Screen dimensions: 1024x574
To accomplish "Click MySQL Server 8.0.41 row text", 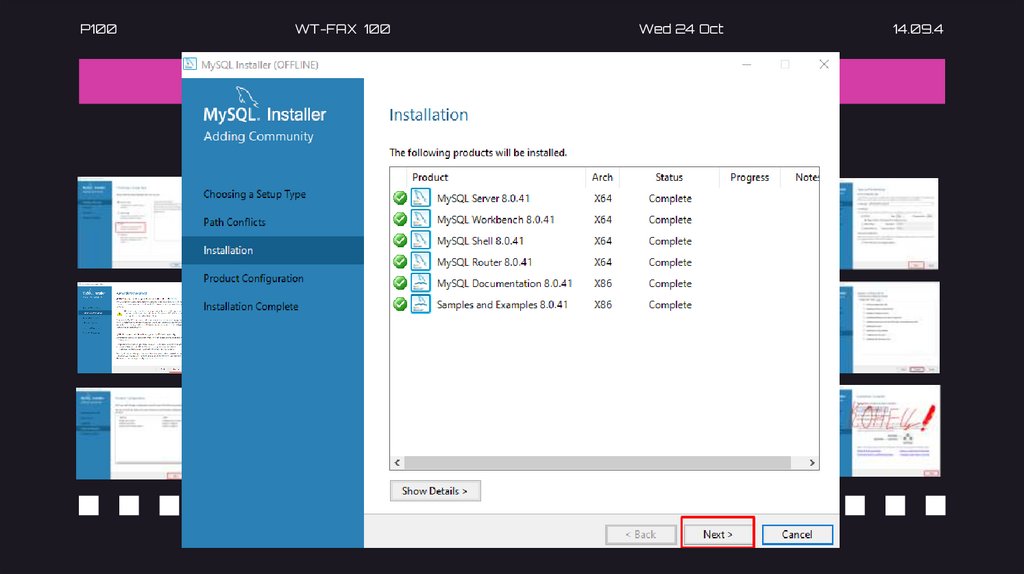I will [483, 198].
